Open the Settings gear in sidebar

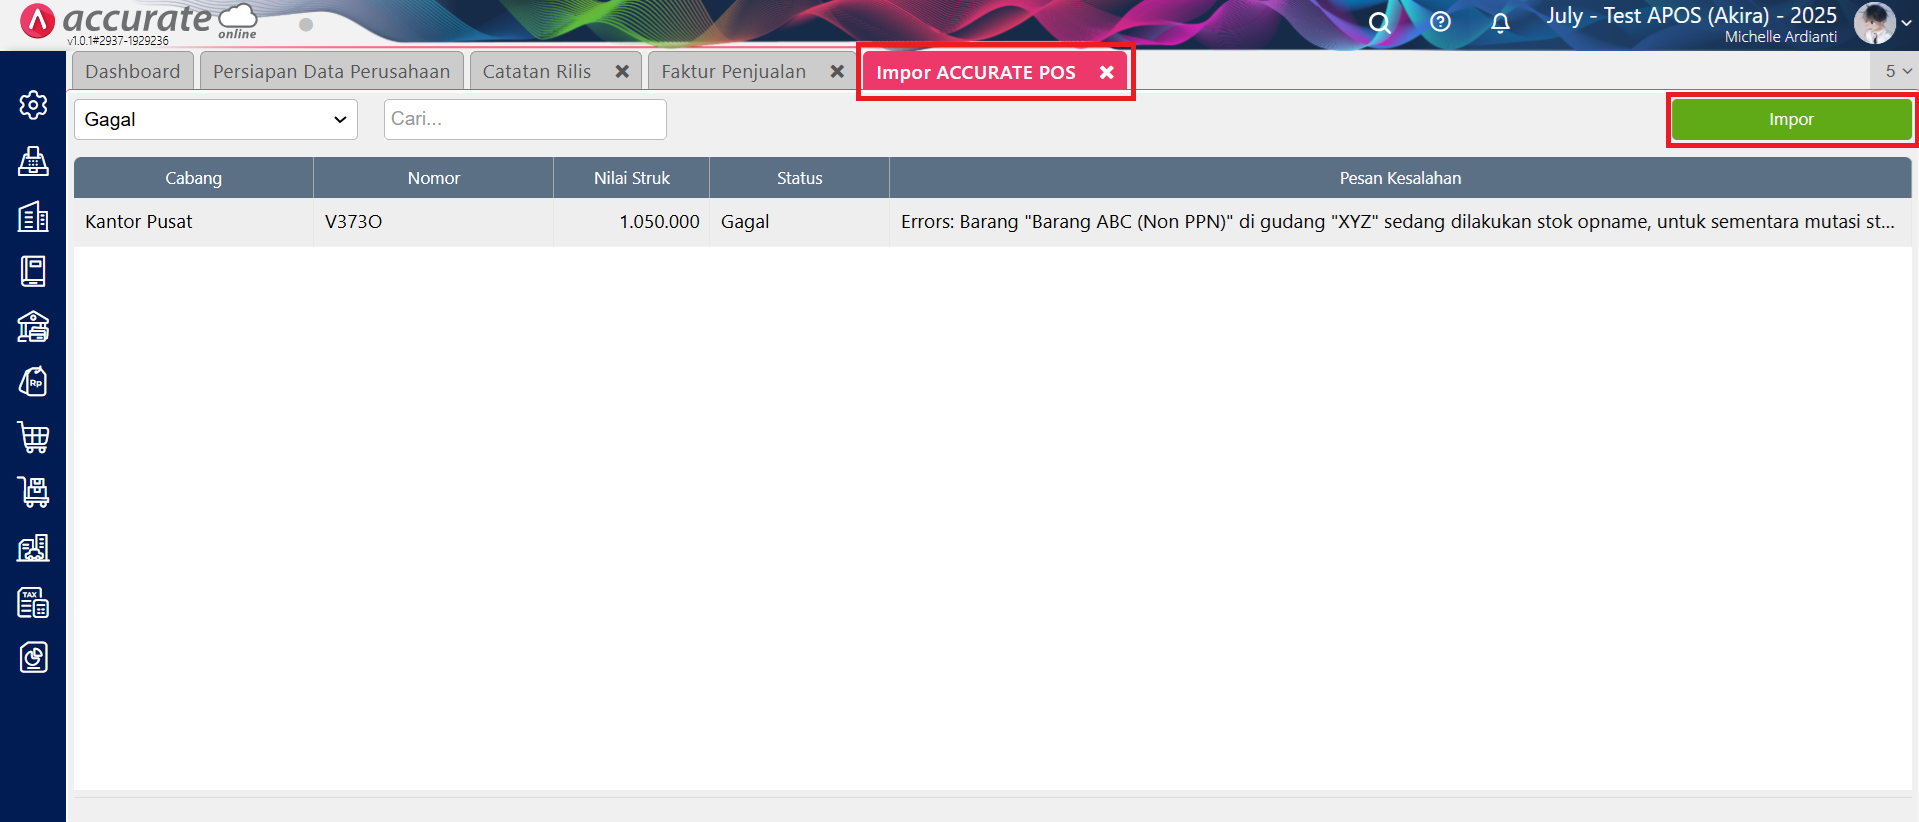[33, 105]
